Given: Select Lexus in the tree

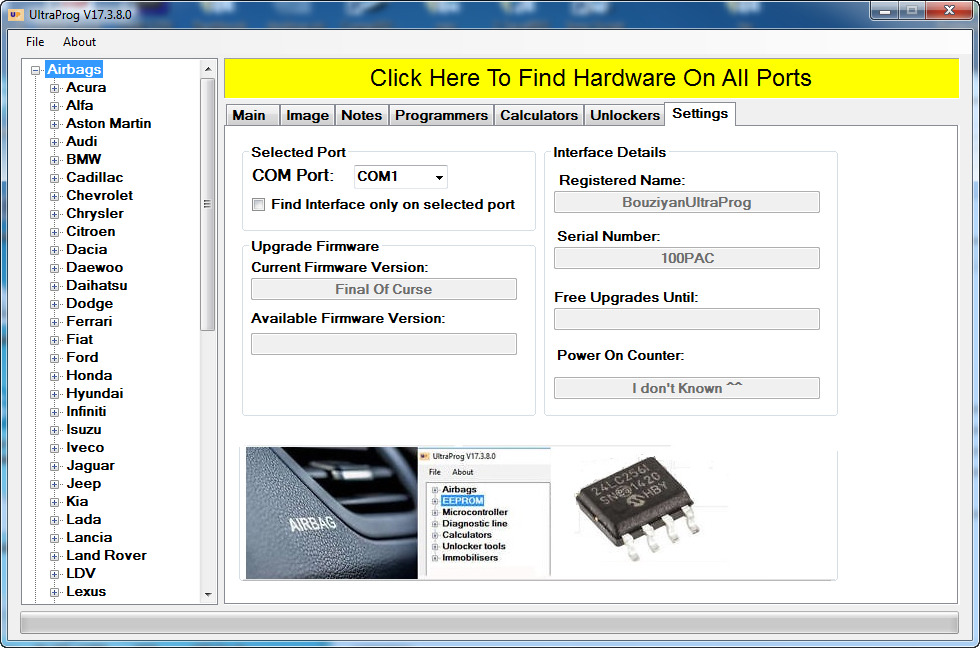Looking at the screenshot, I should 86,592.
